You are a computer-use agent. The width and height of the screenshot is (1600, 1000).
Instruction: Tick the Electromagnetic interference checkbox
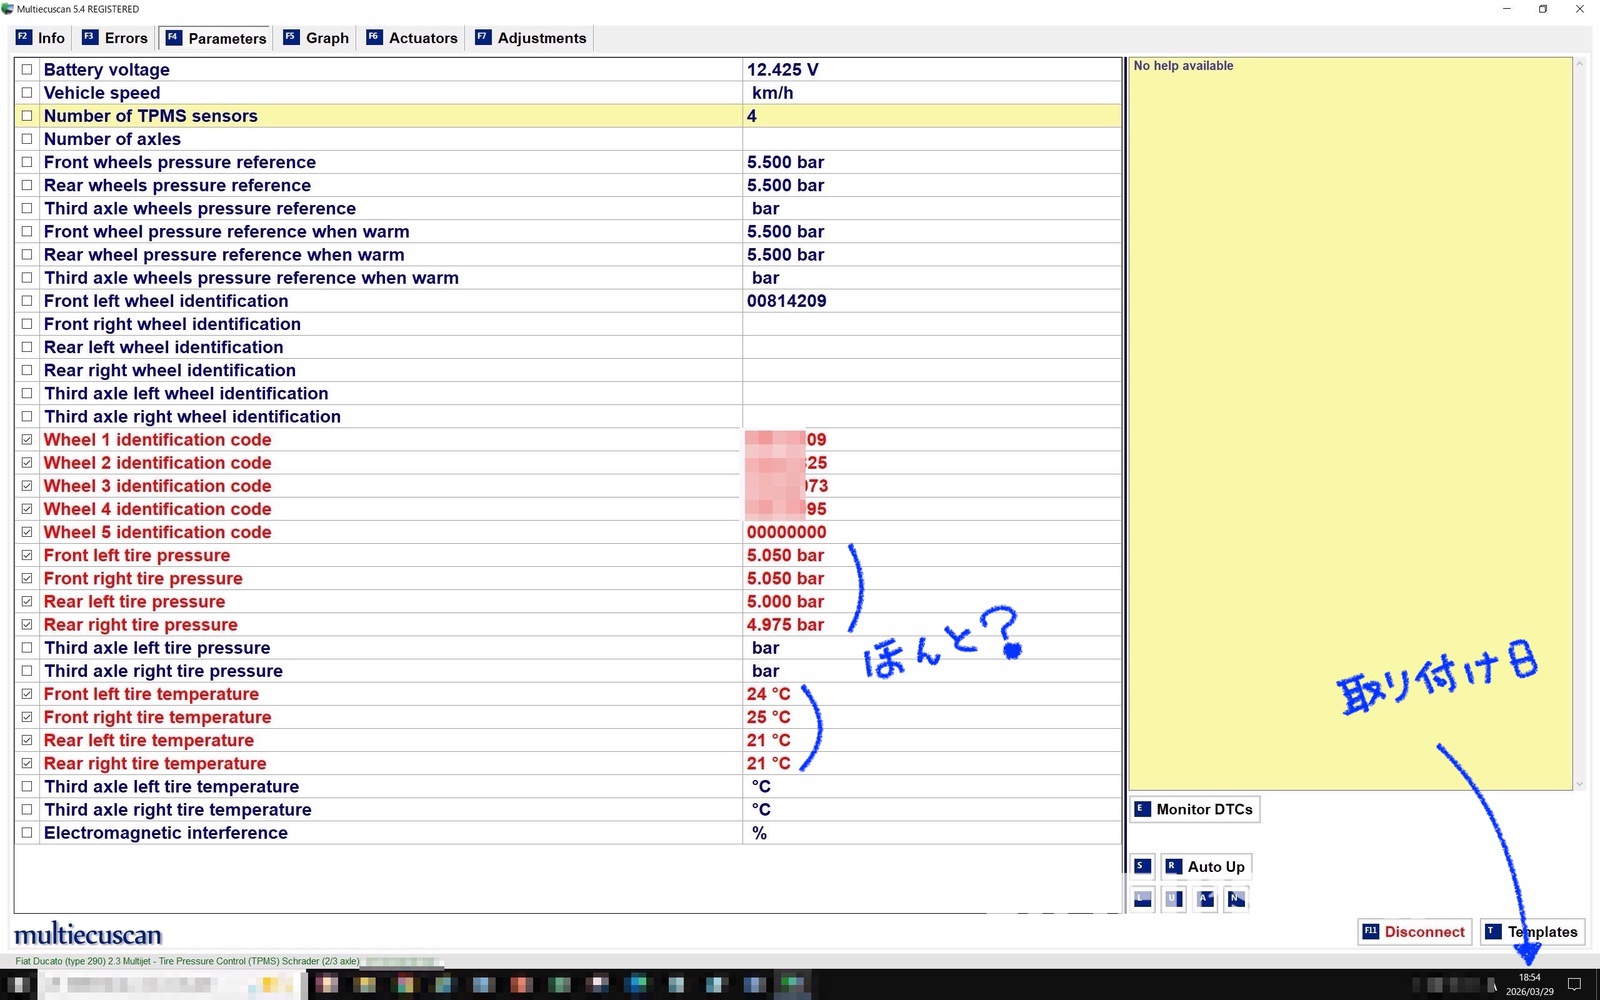tap(27, 833)
